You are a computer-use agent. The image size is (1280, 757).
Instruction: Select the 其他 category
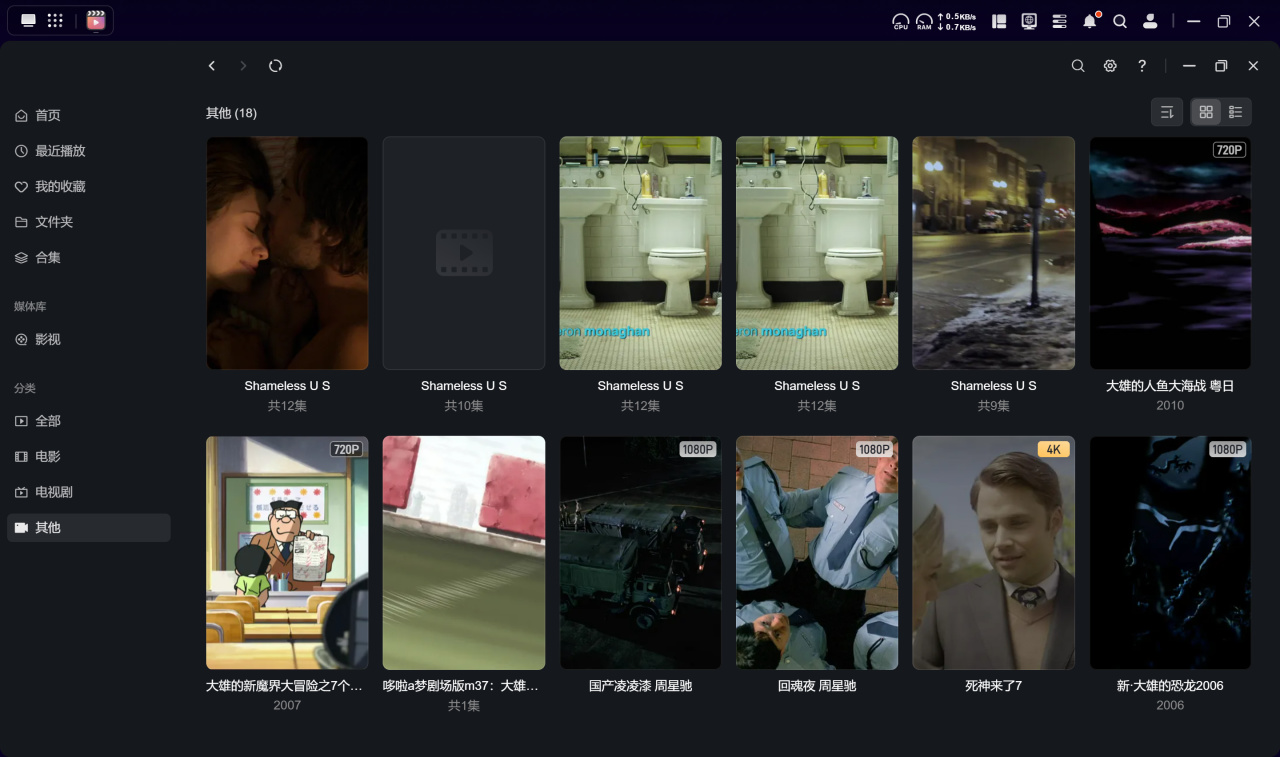click(x=89, y=528)
